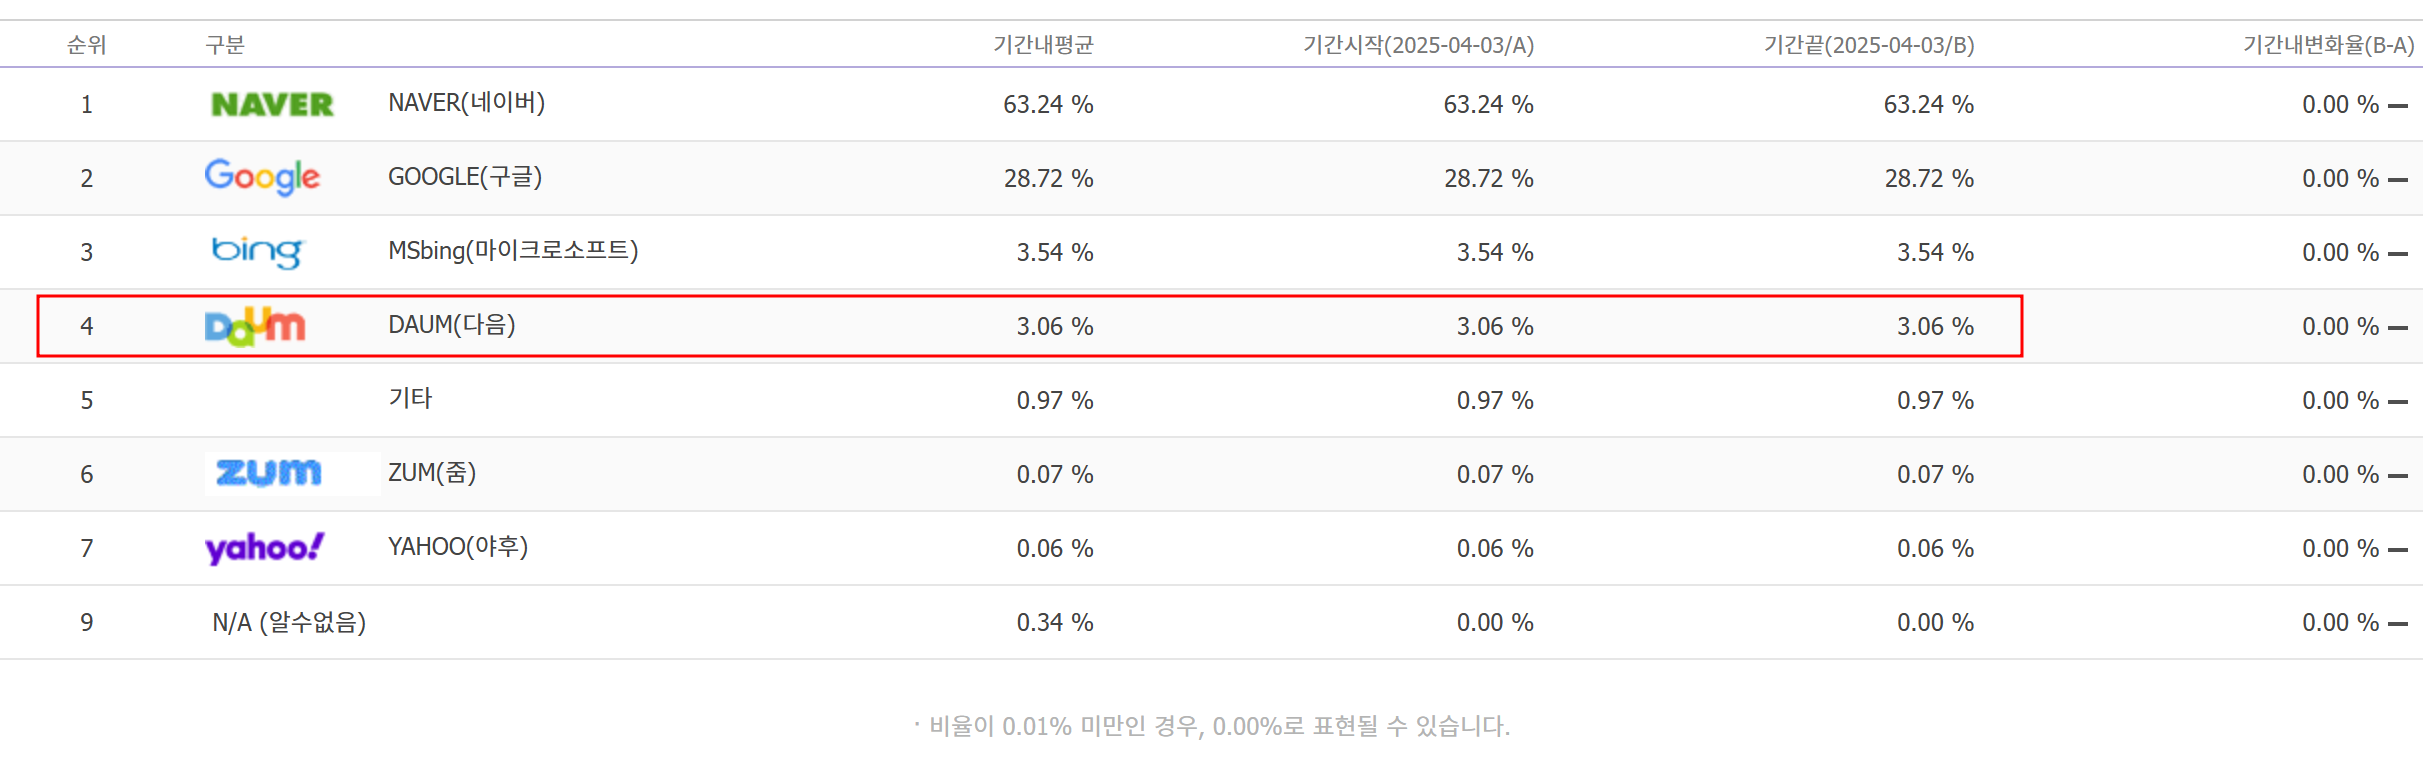Click the 기간시작(2025-04-03/A) column header
The height and width of the screenshot is (766, 2423).
[x=1418, y=45]
